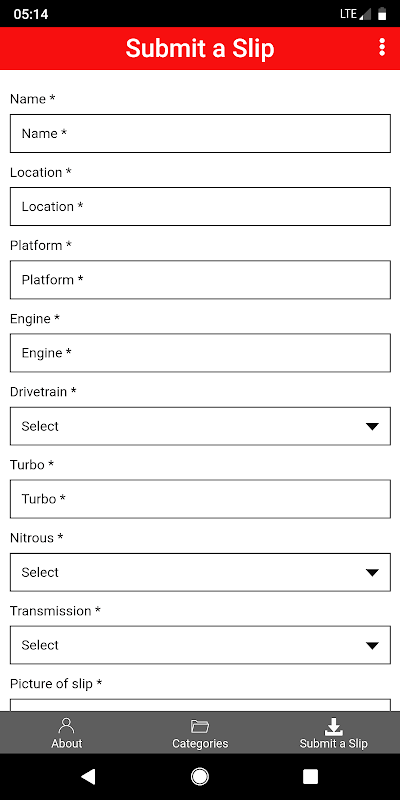Tap the Submit a Slip download icon
This screenshot has width=400, height=800.
point(333,726)
